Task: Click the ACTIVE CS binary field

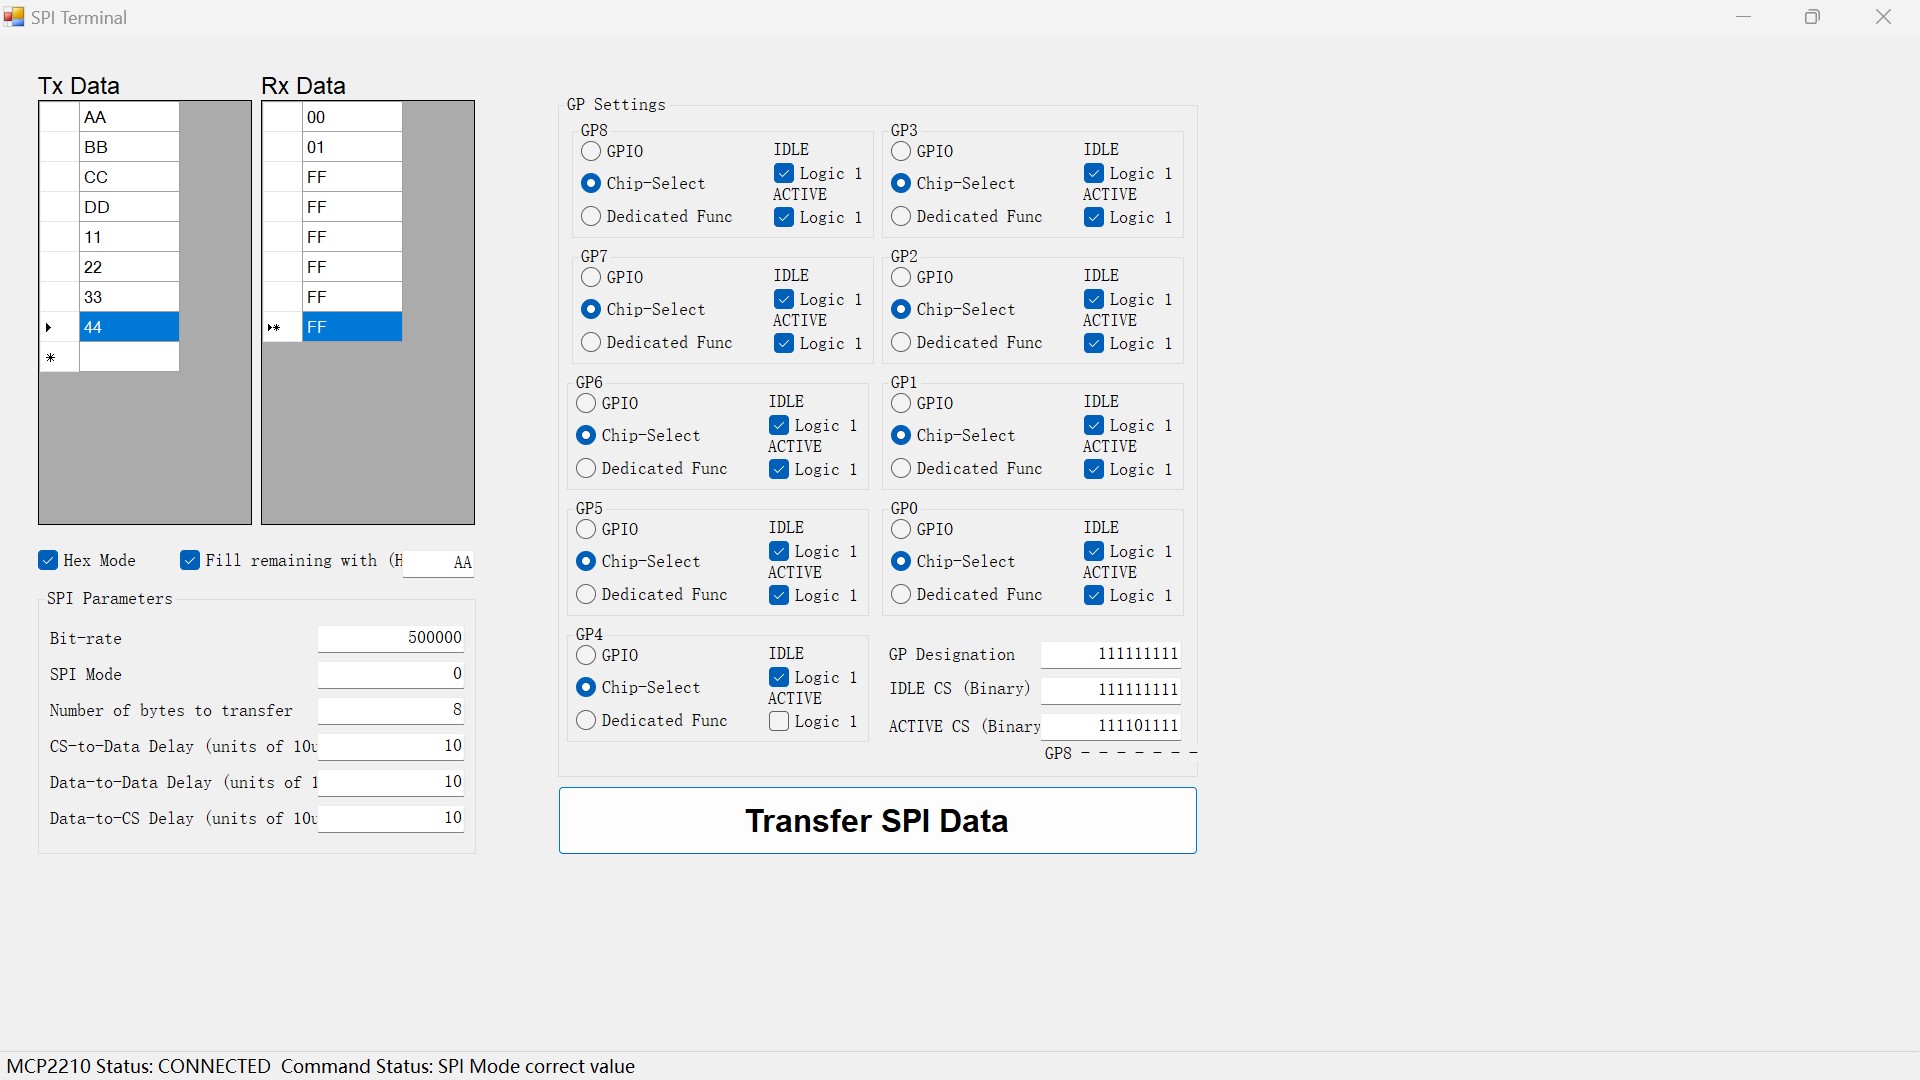Action: (1110, 726)
